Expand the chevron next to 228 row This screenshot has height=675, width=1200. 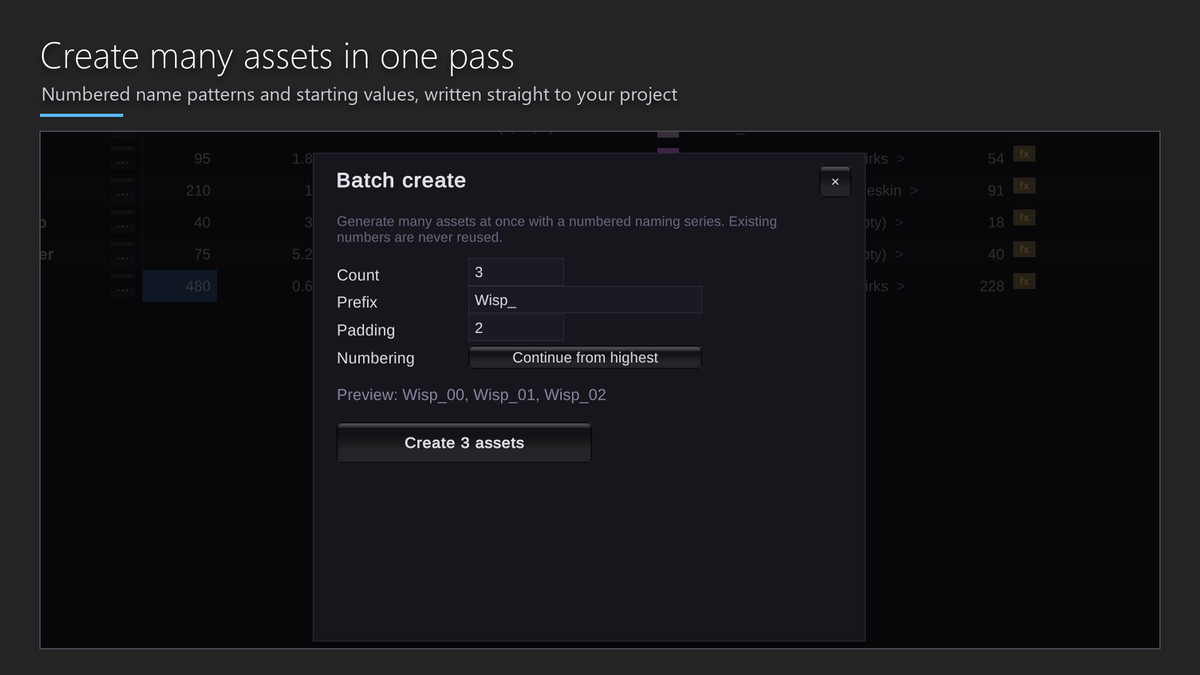click(x=900, y=287)
